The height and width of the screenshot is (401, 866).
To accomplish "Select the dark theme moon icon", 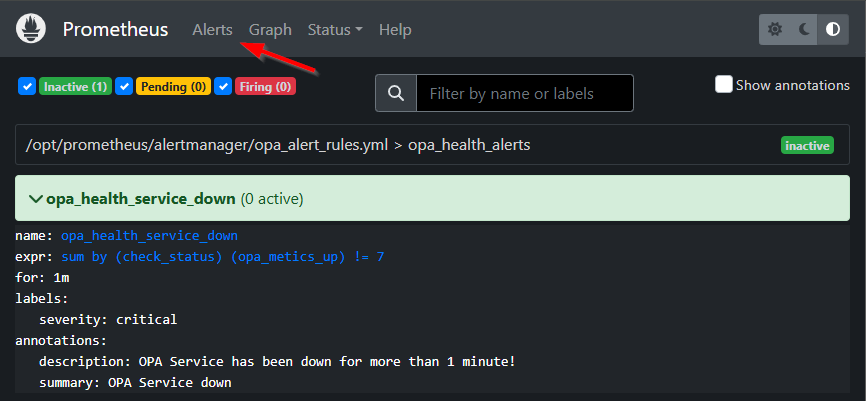I will click(x=804, y=29).
